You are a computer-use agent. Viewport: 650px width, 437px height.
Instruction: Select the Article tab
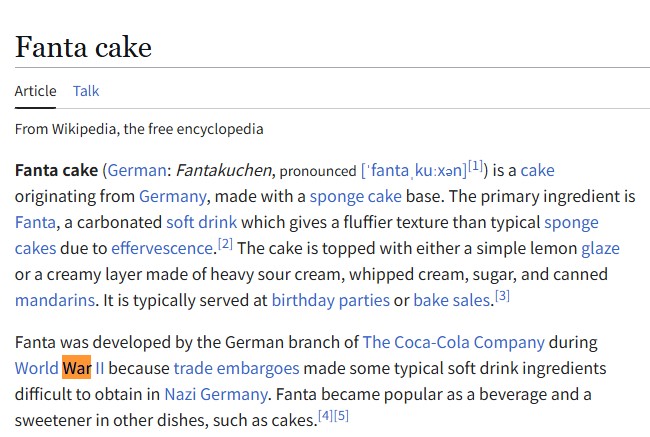point(35,91)
